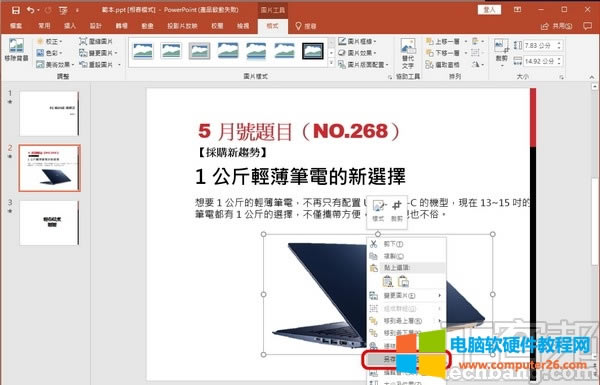
Task: Decrease picture width with the down stepper
Action: [559, 63]
